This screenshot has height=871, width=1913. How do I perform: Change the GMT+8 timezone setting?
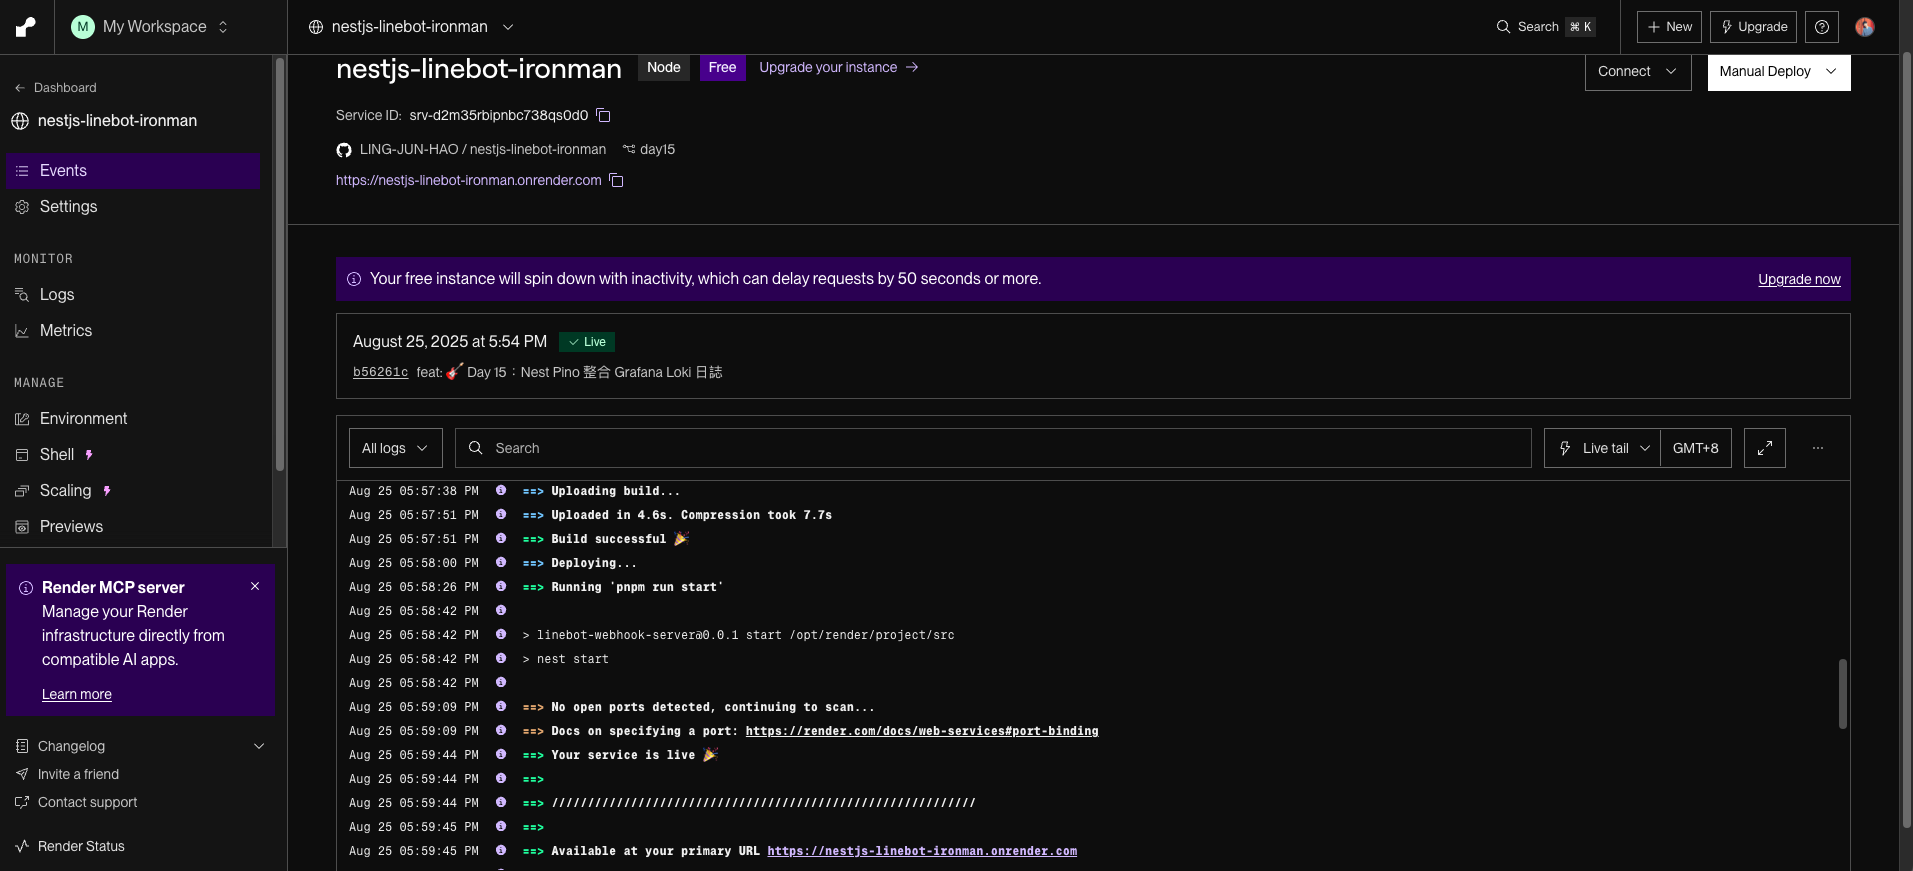pos(1696,448)
